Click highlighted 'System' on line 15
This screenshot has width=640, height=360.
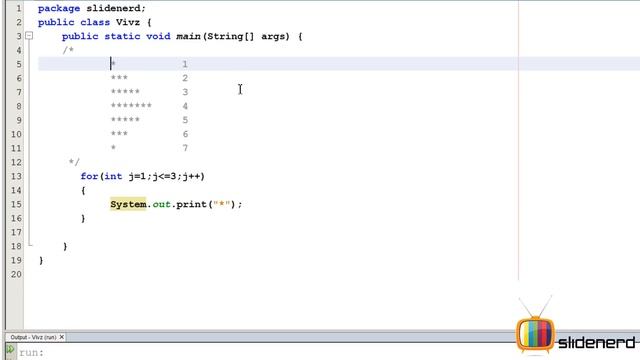pos(128,204)
